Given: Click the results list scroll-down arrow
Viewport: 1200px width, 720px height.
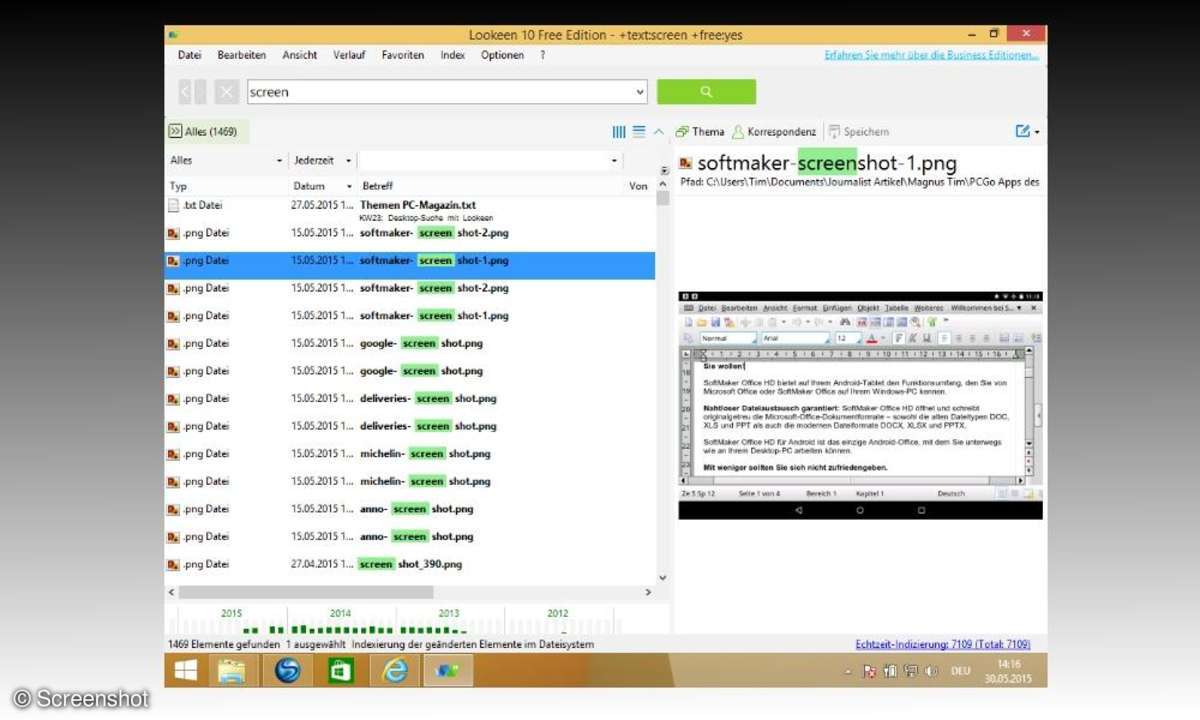Looking at the screenshot, I should point(662,578).
